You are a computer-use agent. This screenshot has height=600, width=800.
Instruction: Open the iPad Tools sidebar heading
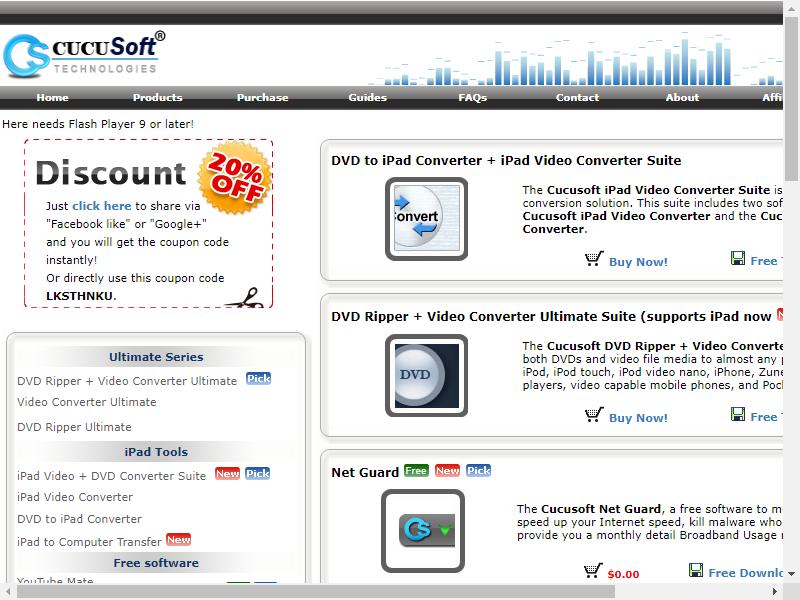pos(156,452)
